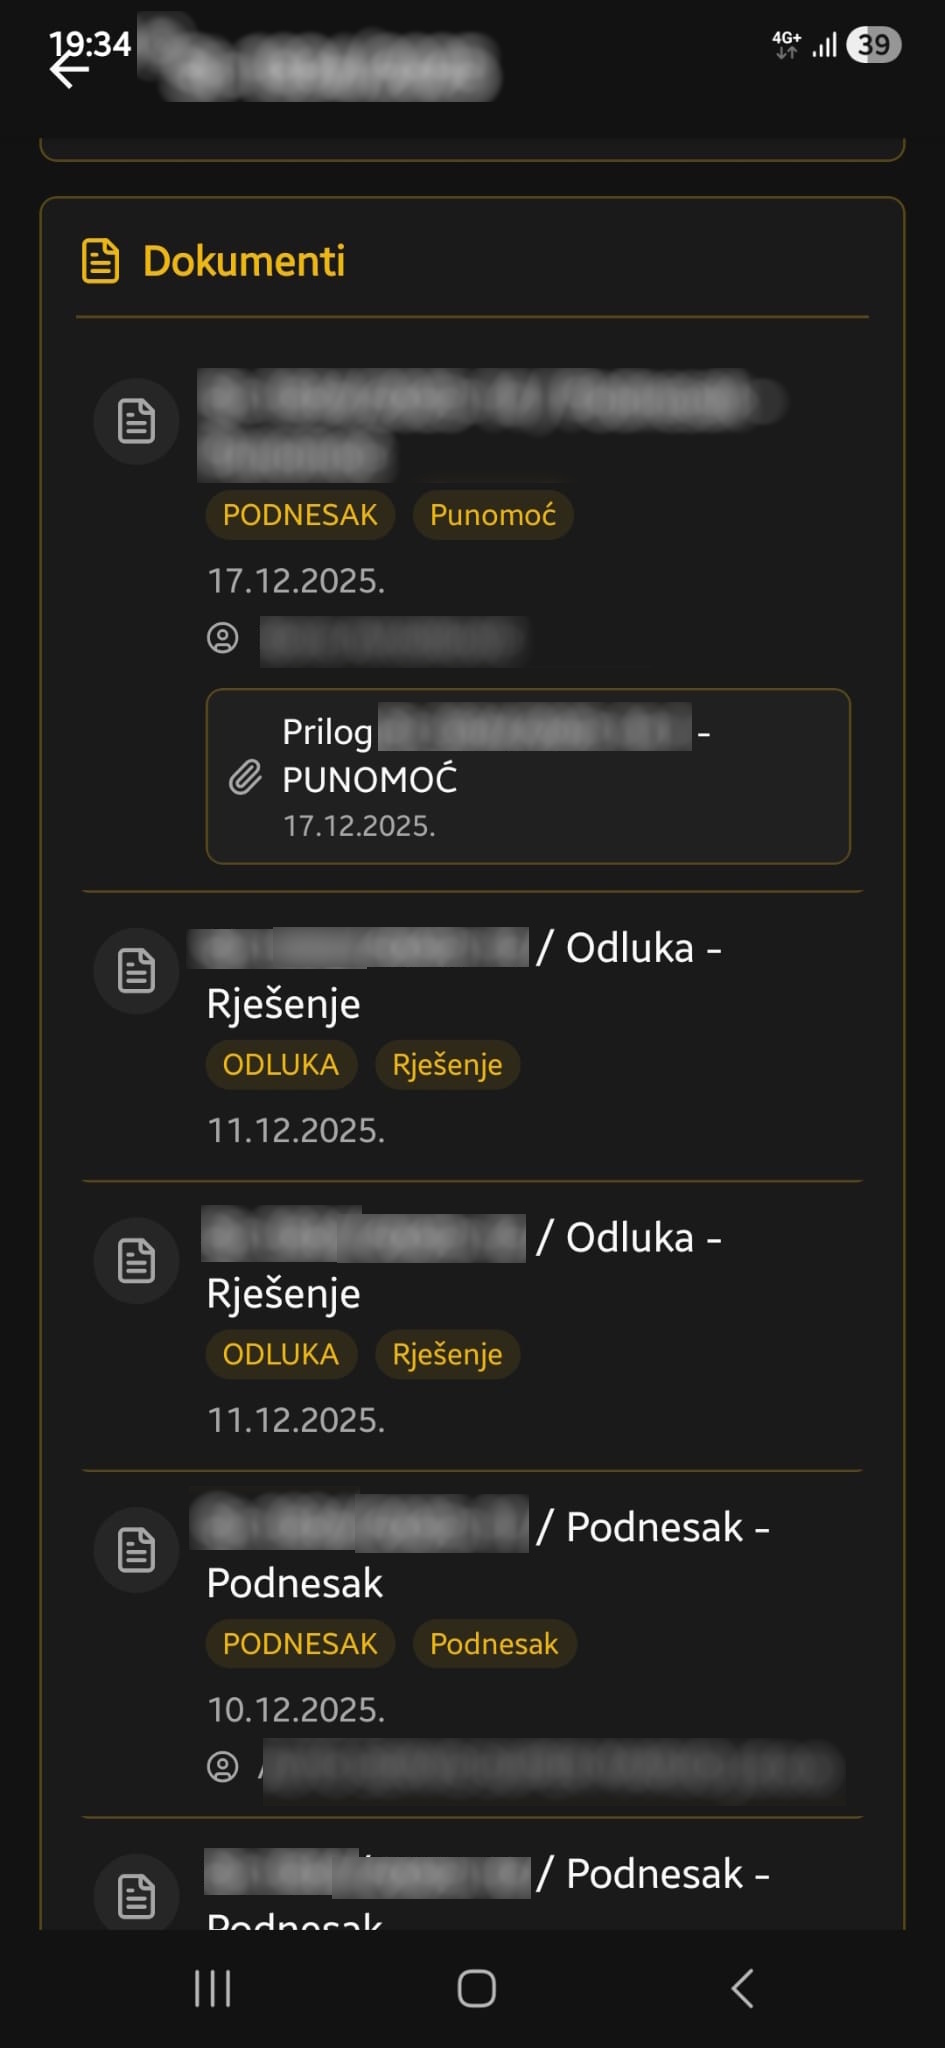Select the ODLUKA tag of first Odluka entry

coord(281,1064)
